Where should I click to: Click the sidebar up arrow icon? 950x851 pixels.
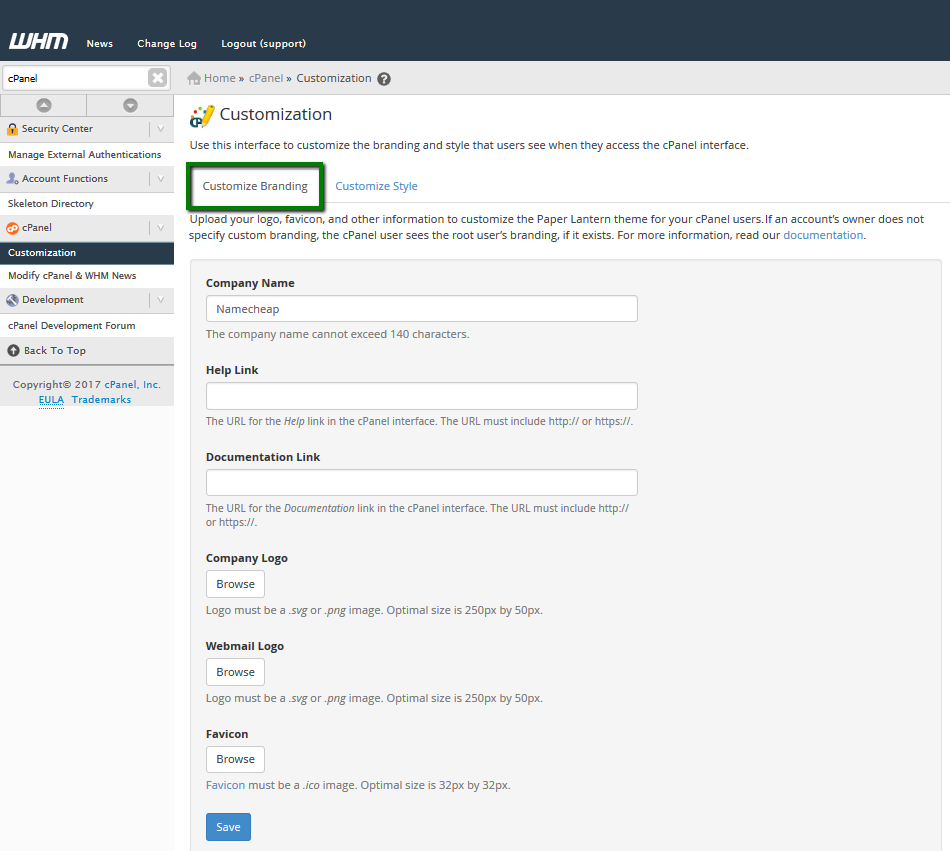(44, 105)
